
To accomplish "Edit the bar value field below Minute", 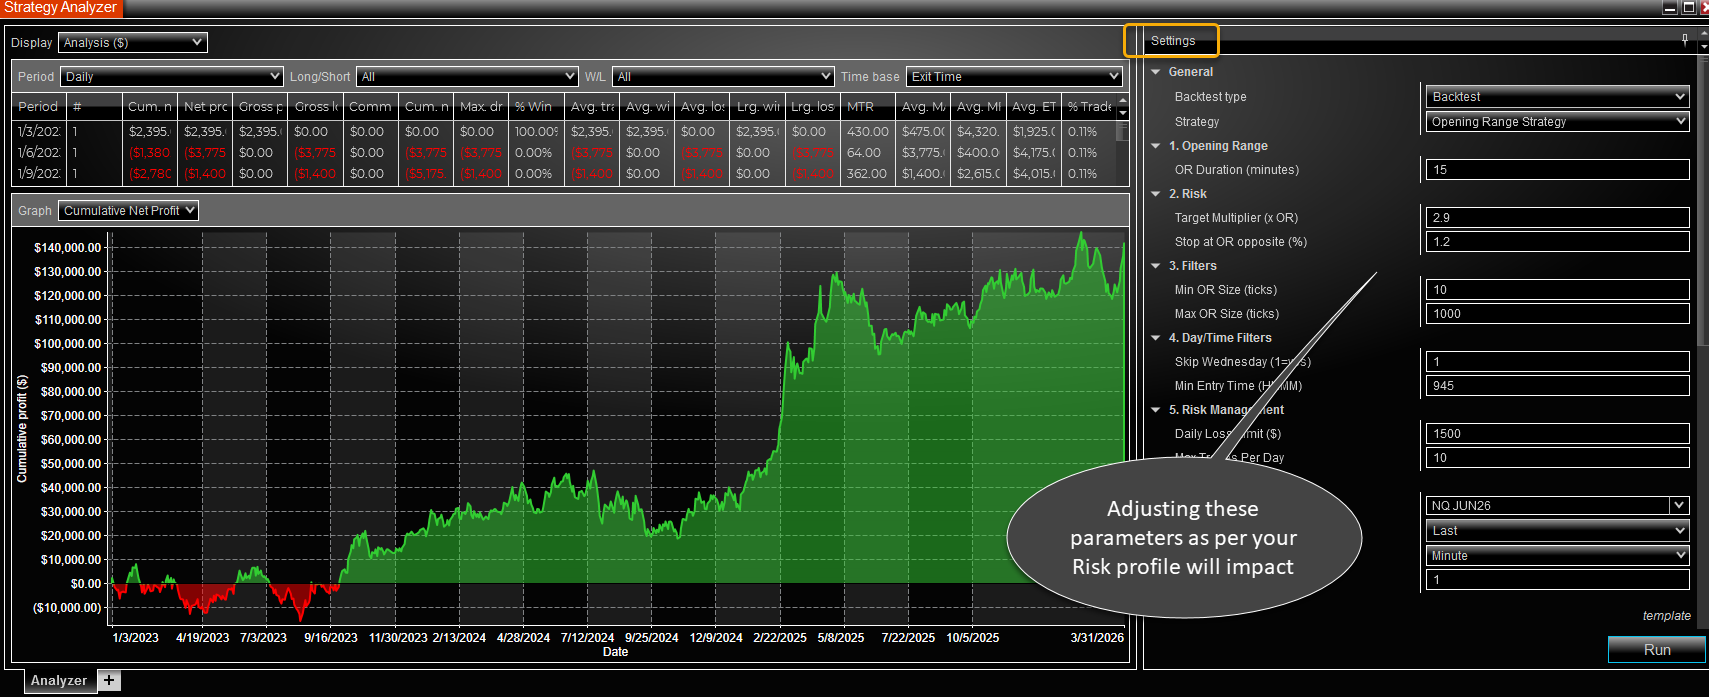I will coord(1557,580).
